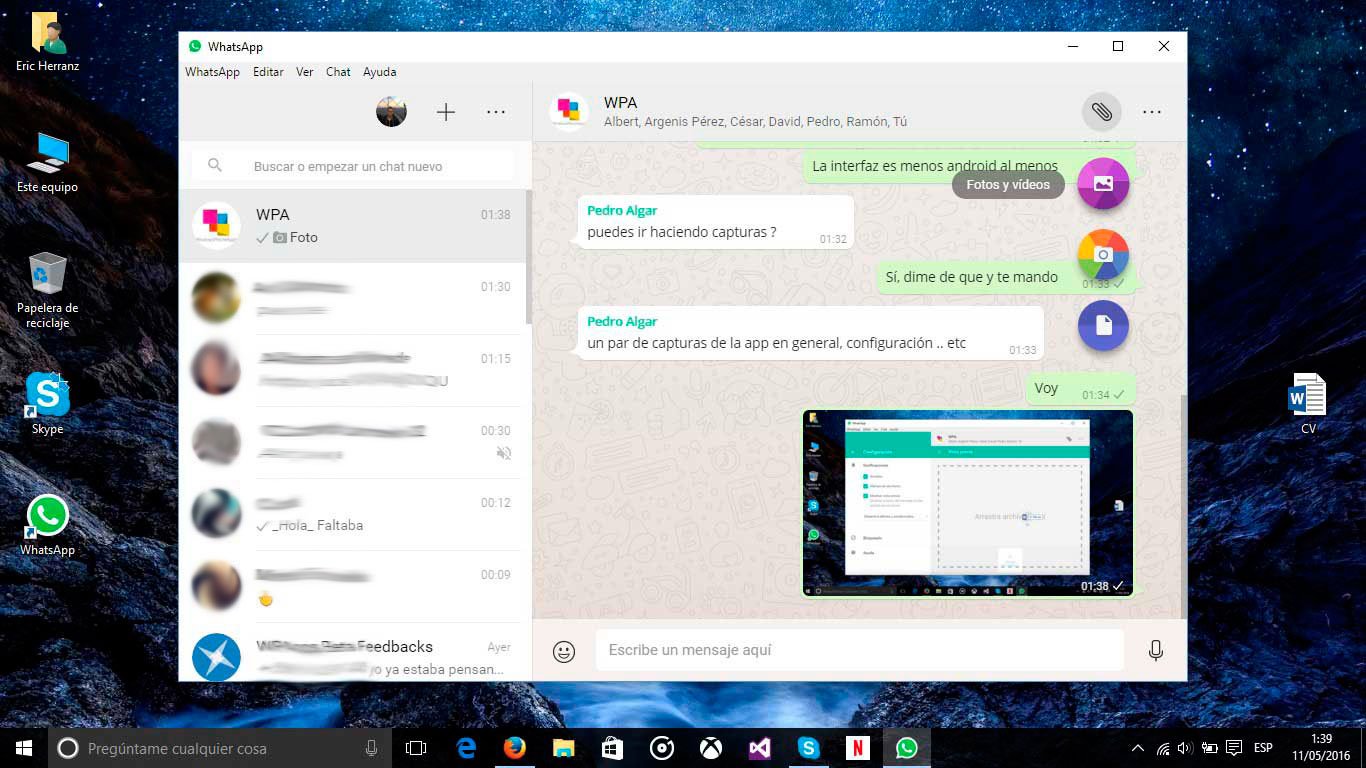Viewport: 1366px width, 768px height.
Task: Open conversation options three-dots menu
Action: pyautogui.click(x=1152, y=112)
